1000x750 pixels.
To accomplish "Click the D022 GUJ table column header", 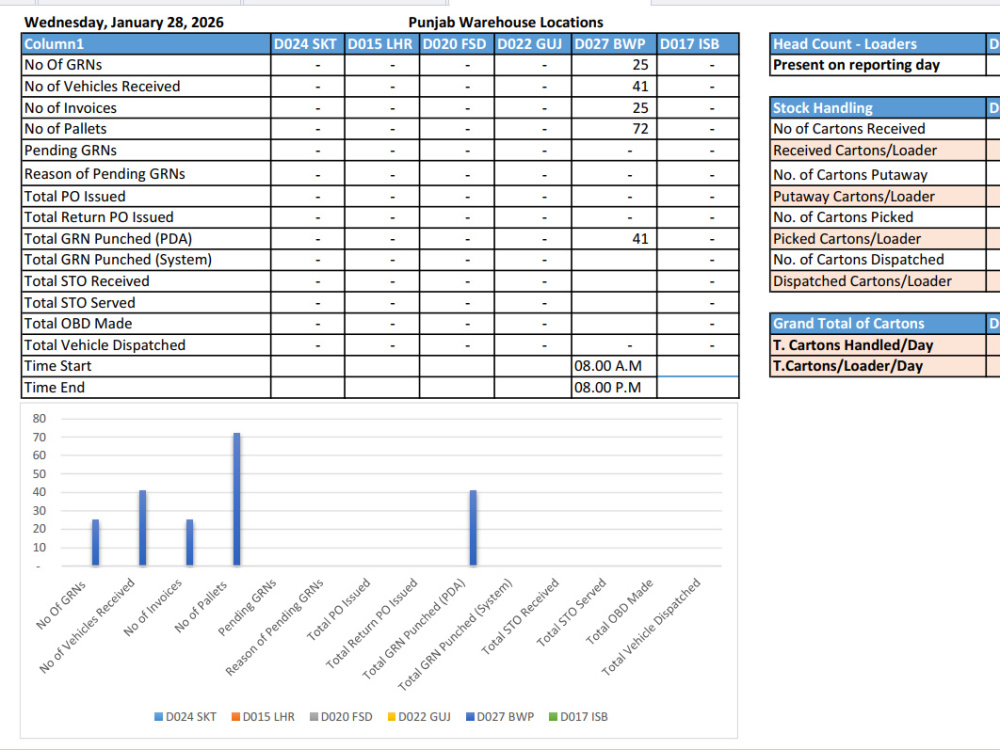I will pyautogui.click(x=533, y=44).
